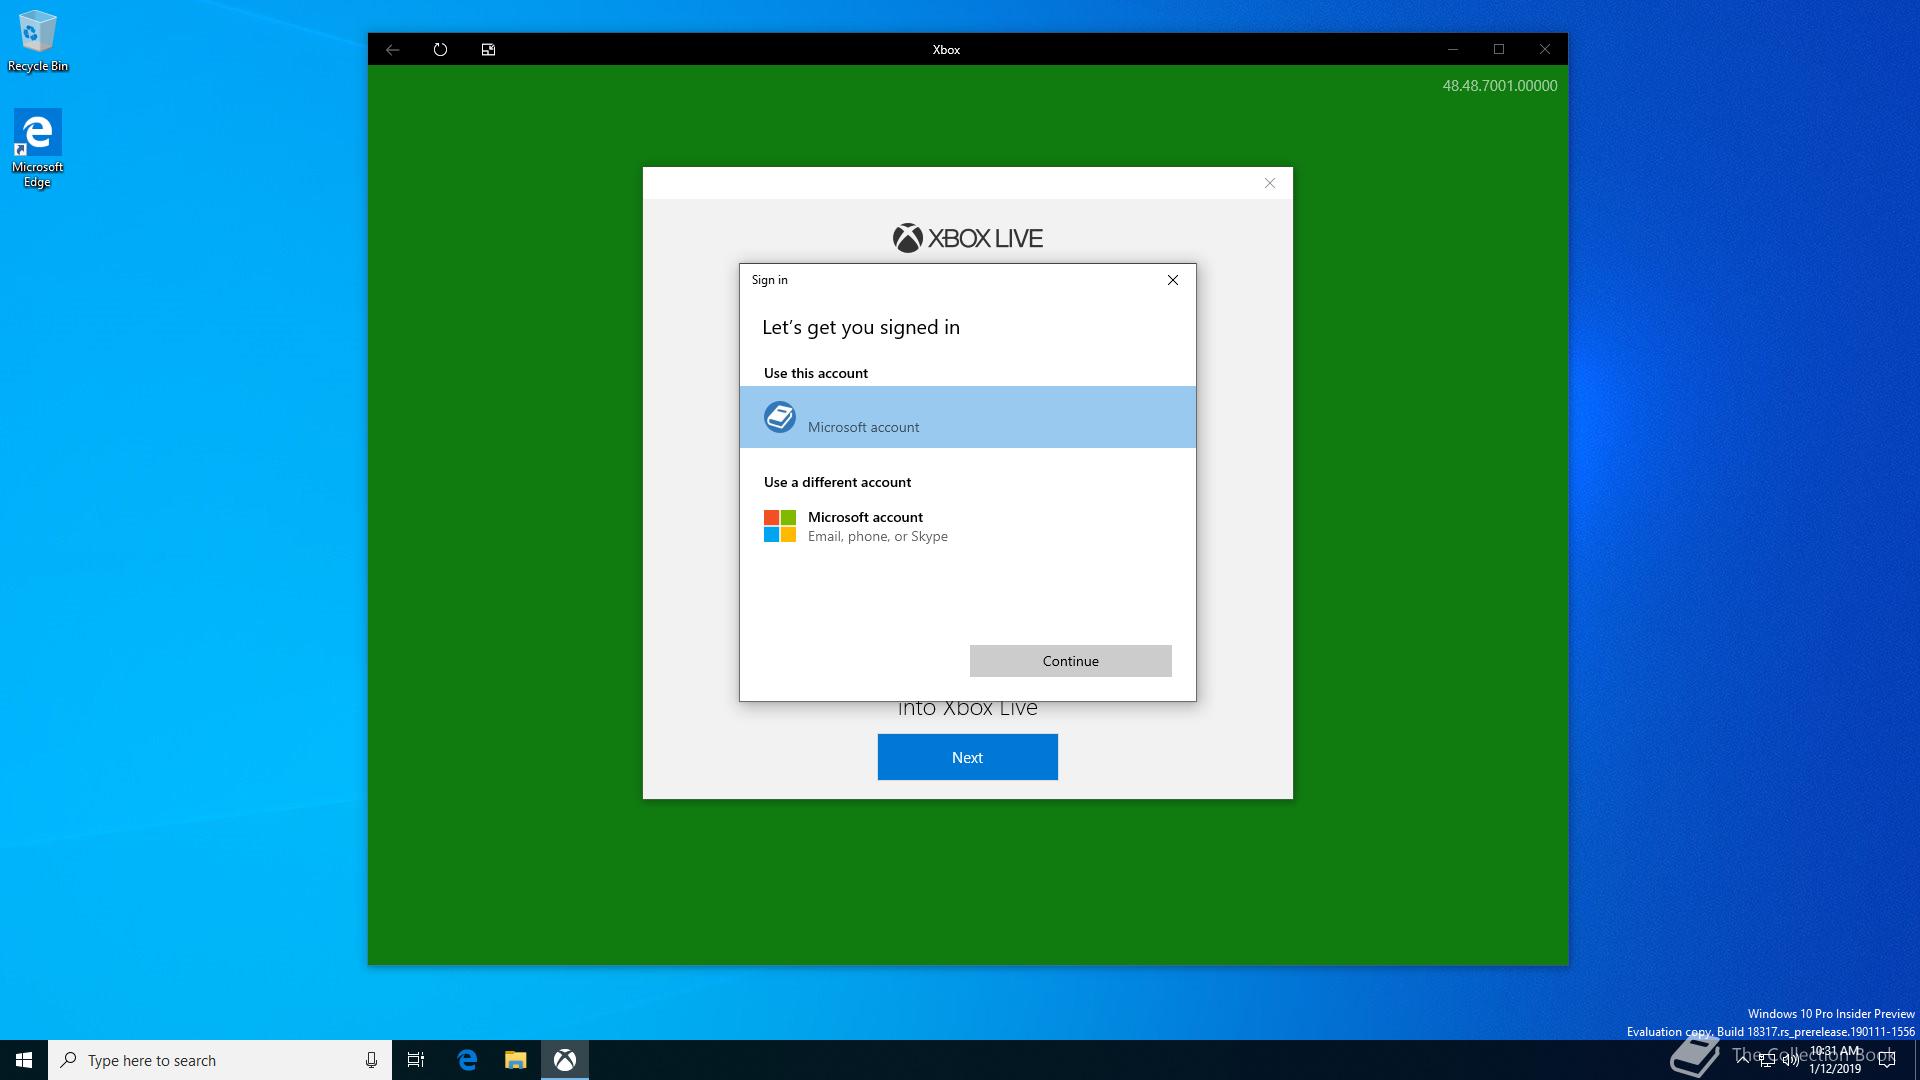Close the Xbox Live panel
Viewport: 1920px width, 1080px height.
1270,183
